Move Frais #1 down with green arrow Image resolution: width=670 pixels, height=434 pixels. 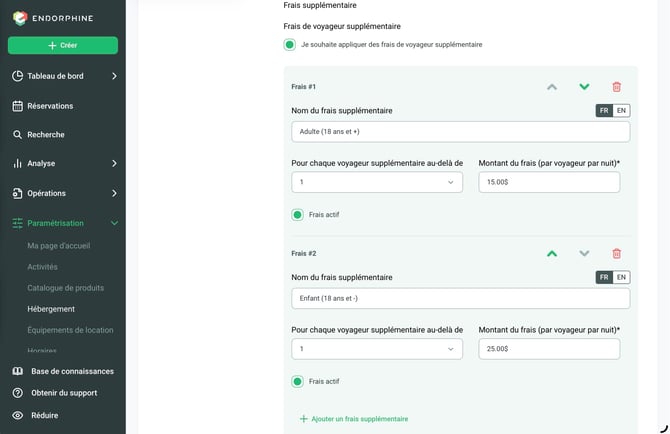point(584,87)
